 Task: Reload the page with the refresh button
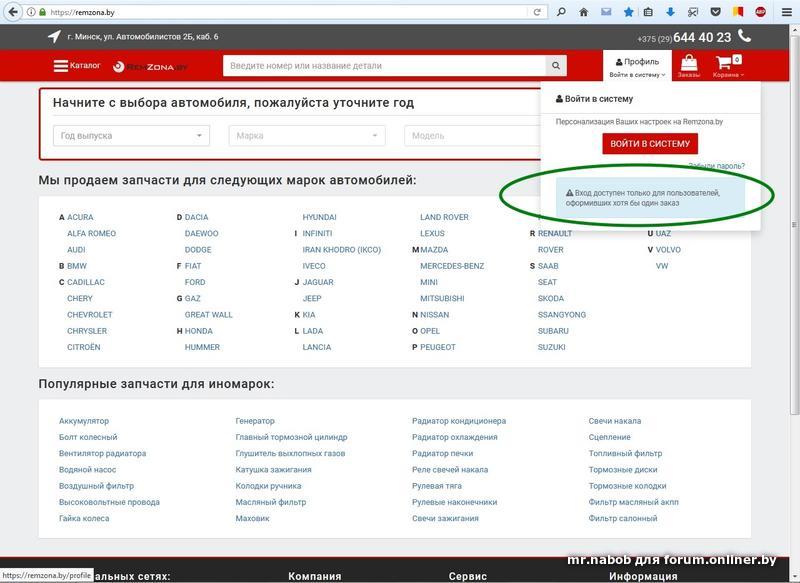point(538,12)
